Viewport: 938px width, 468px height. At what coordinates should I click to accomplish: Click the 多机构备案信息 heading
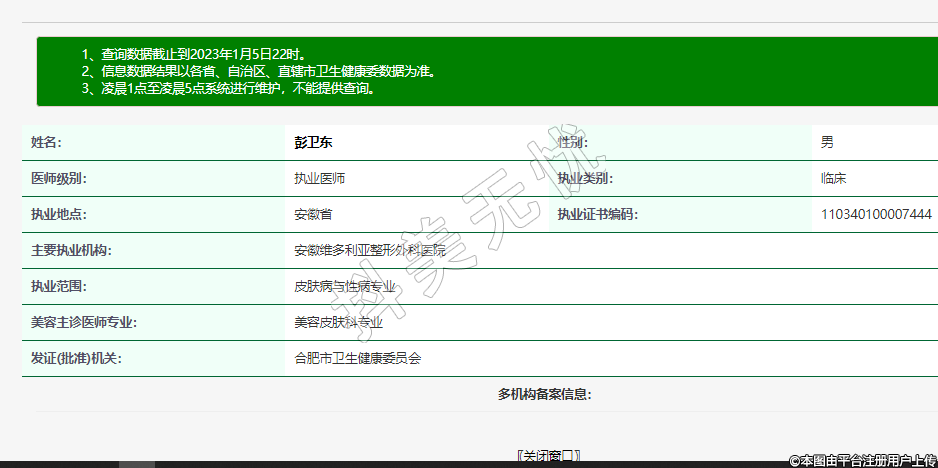pyautogui.click(x=544, y=394)
